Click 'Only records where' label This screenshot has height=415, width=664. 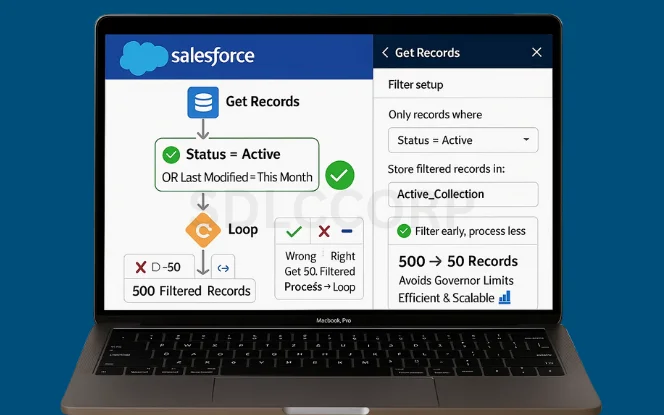coord(435,115)
